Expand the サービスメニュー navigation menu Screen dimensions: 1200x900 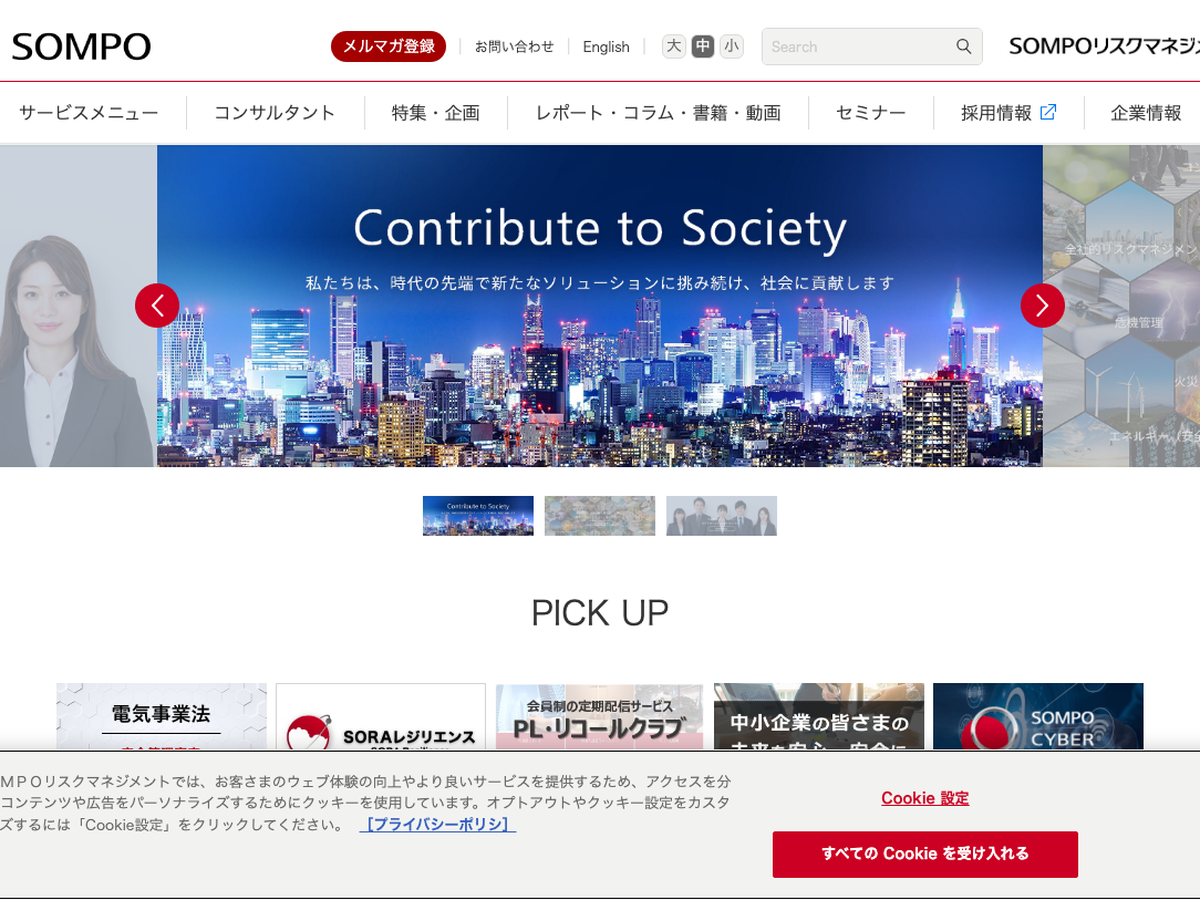(x=89, y=113)
